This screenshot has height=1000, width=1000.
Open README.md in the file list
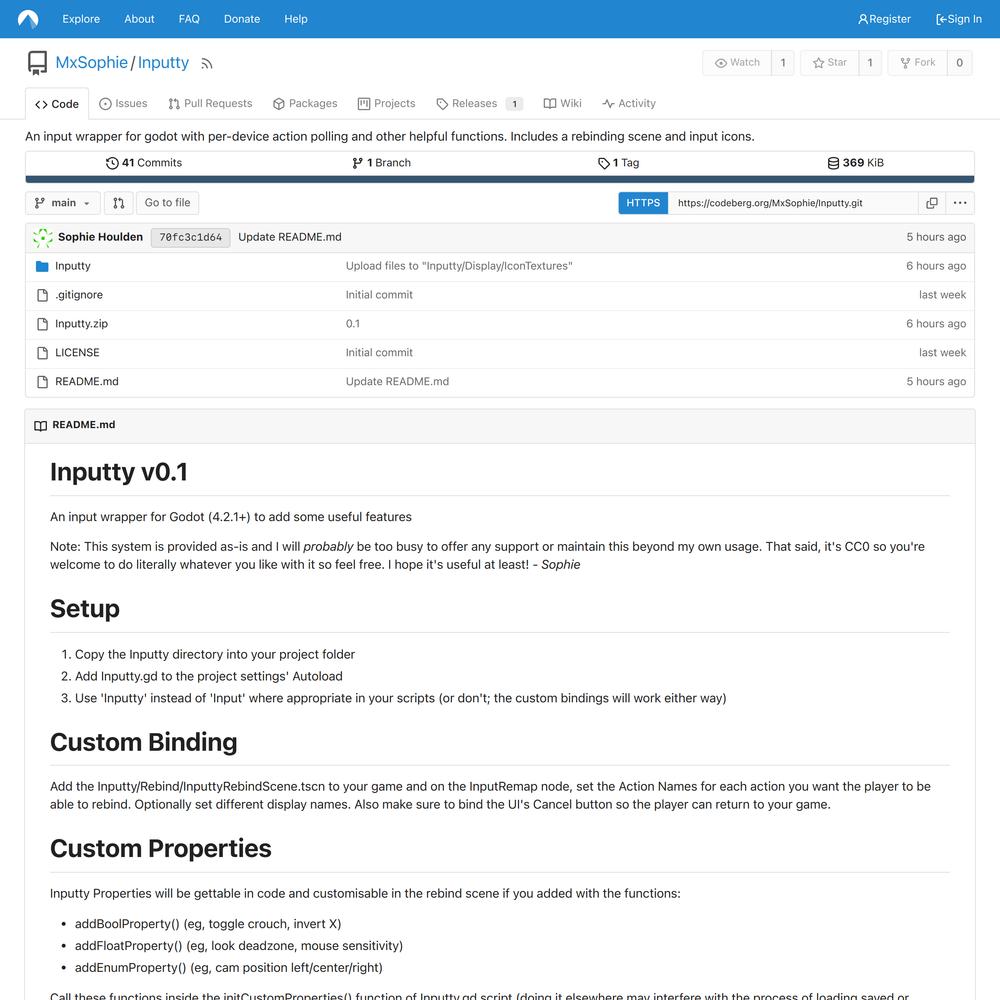pyautogui.click(x=87, y=381)
